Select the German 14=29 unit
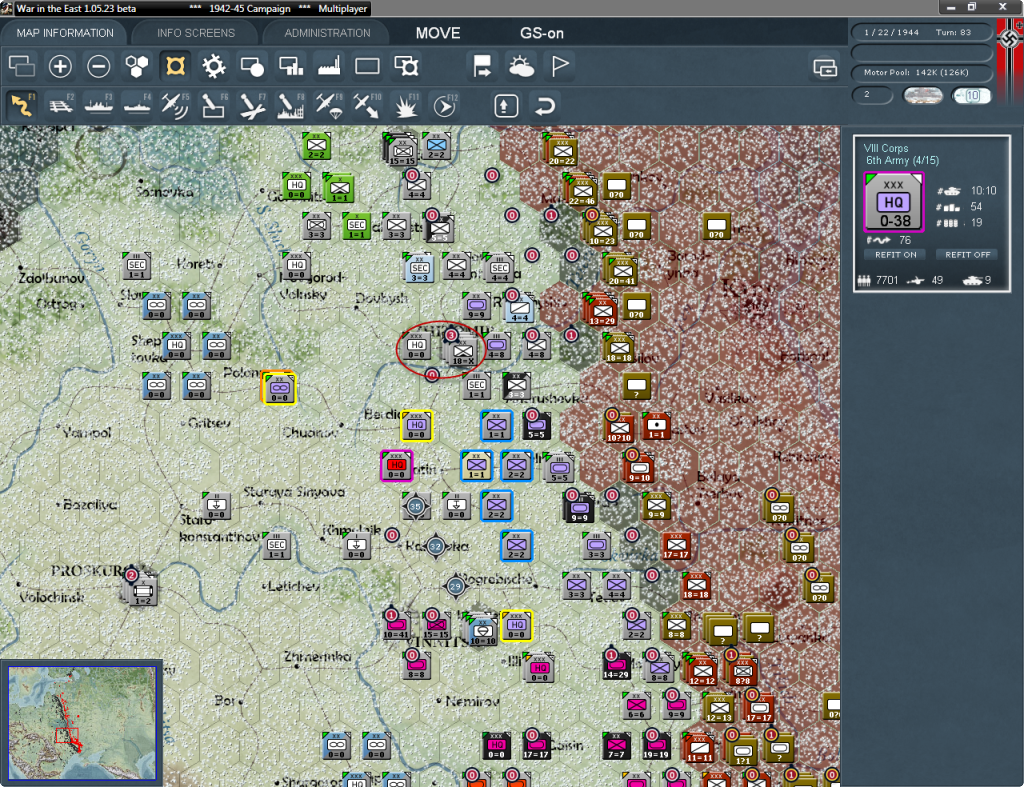The height and width of the screenshot is (787, 1024). pyautogui.click(x=616, y=667)
